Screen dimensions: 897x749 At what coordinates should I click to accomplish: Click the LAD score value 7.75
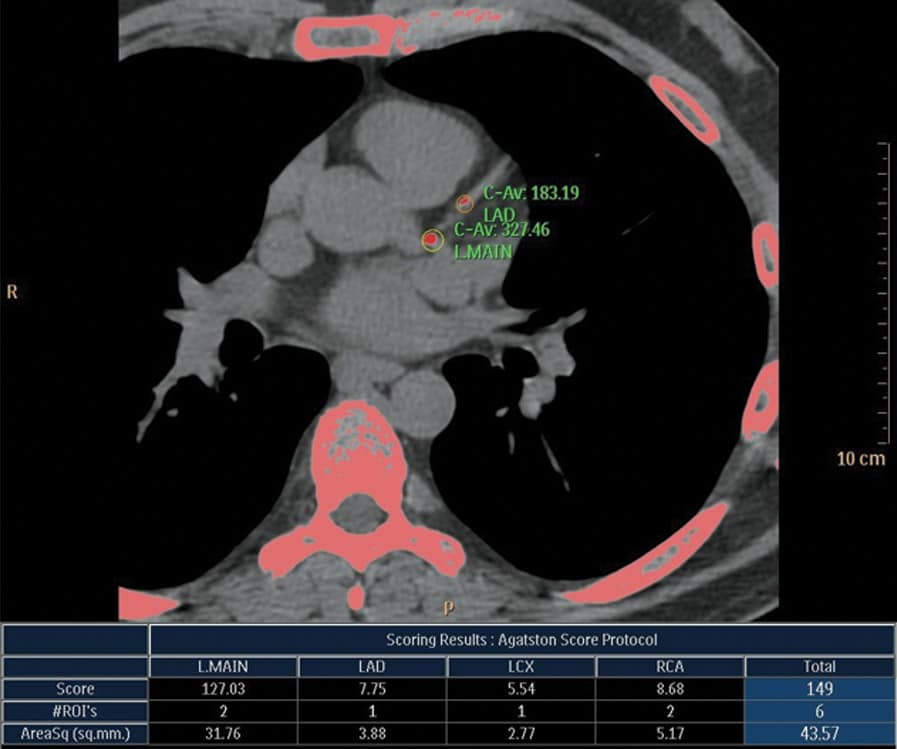[372, 689]
